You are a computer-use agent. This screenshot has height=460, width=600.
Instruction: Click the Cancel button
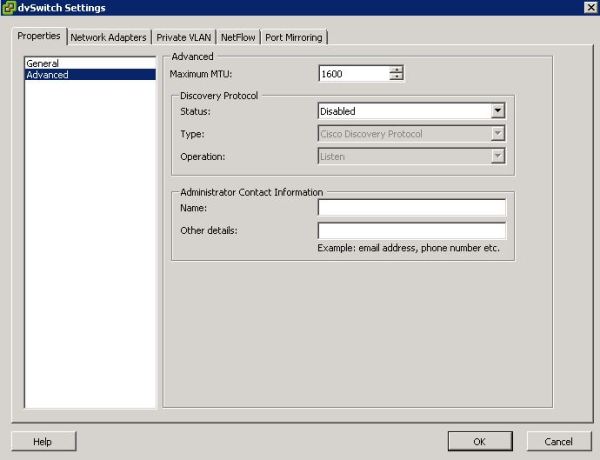click(x=558, y=441)
